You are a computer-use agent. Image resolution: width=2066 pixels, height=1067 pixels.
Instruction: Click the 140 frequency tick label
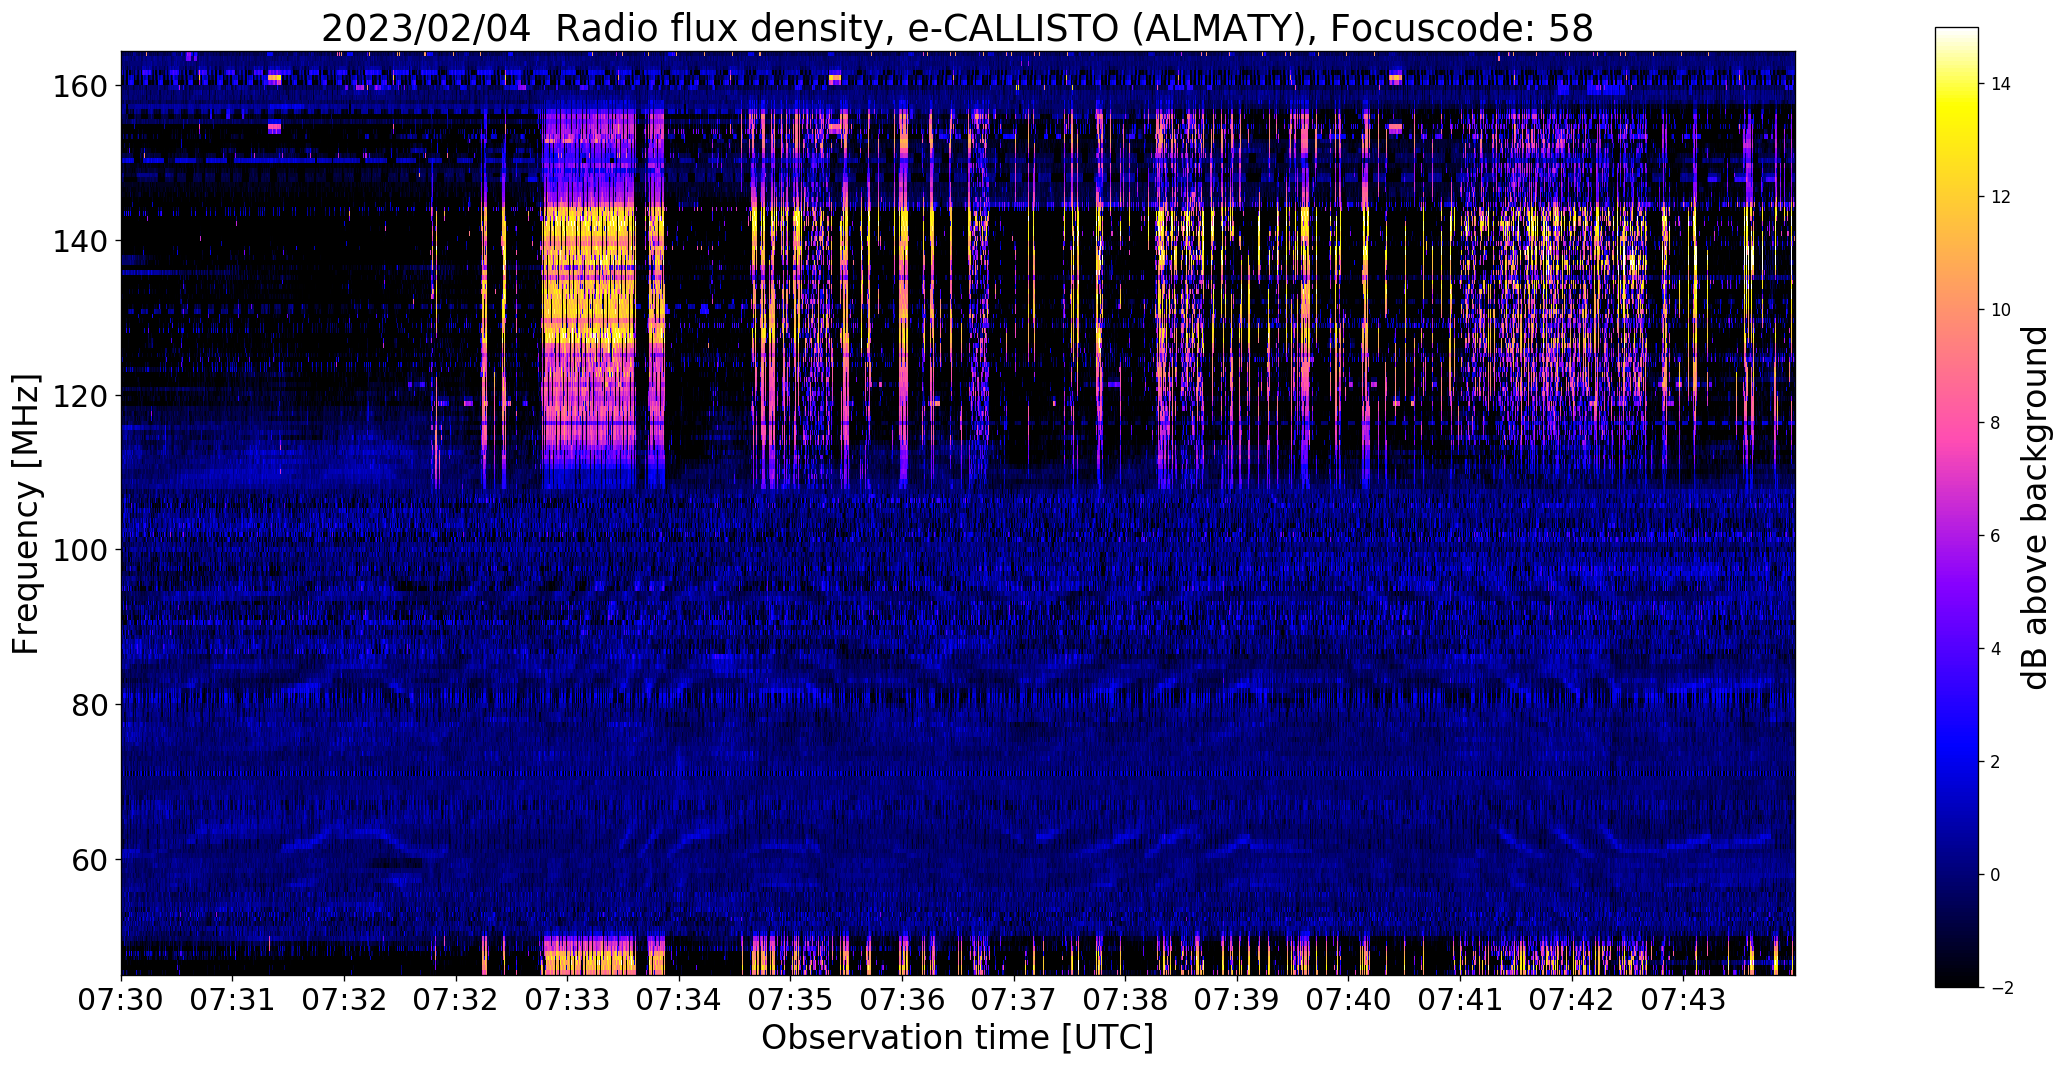(80, 241)
